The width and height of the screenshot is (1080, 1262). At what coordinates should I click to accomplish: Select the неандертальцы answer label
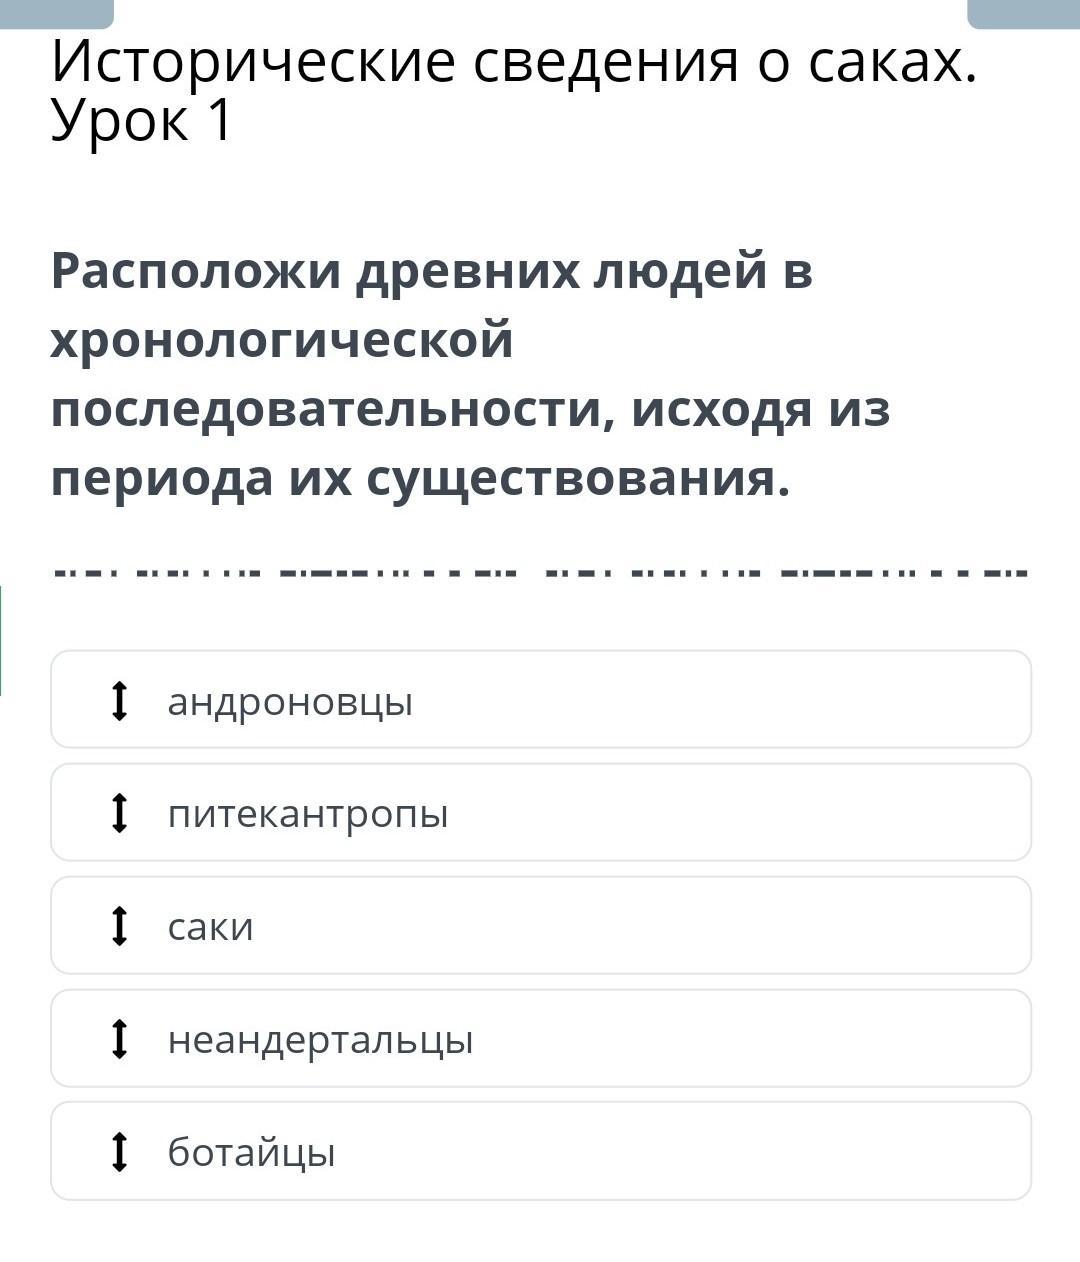[320, 1040]
